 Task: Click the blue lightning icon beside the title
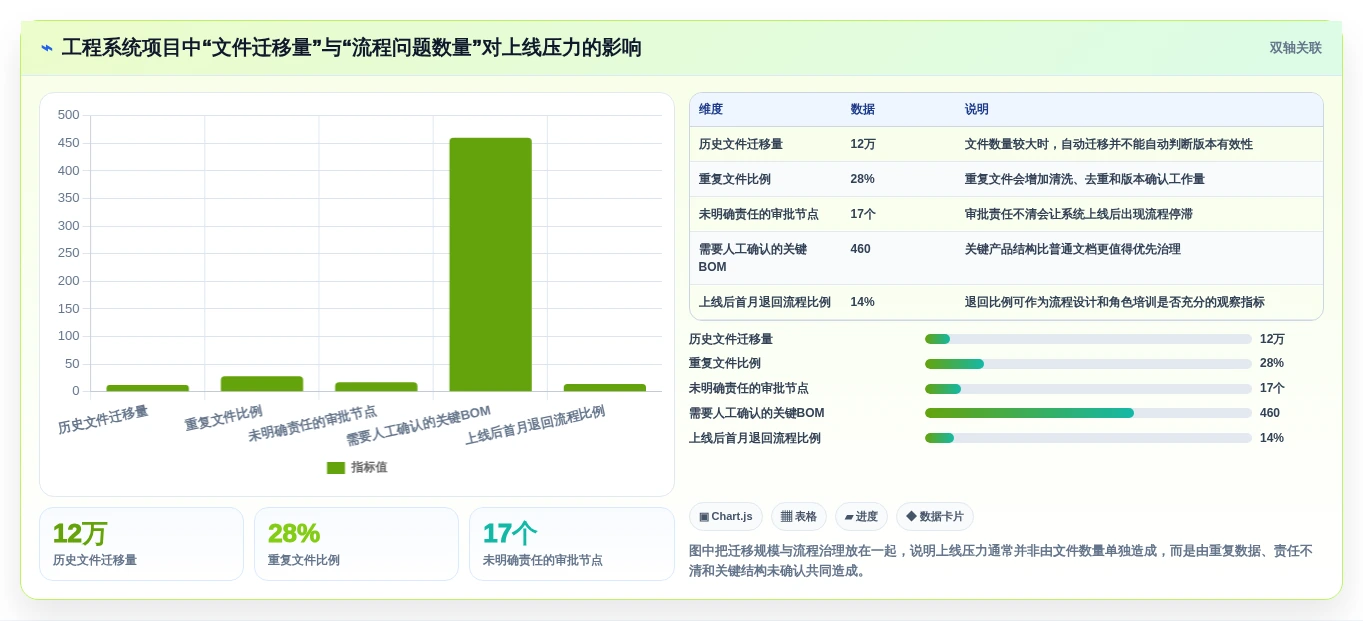point(47,48)
